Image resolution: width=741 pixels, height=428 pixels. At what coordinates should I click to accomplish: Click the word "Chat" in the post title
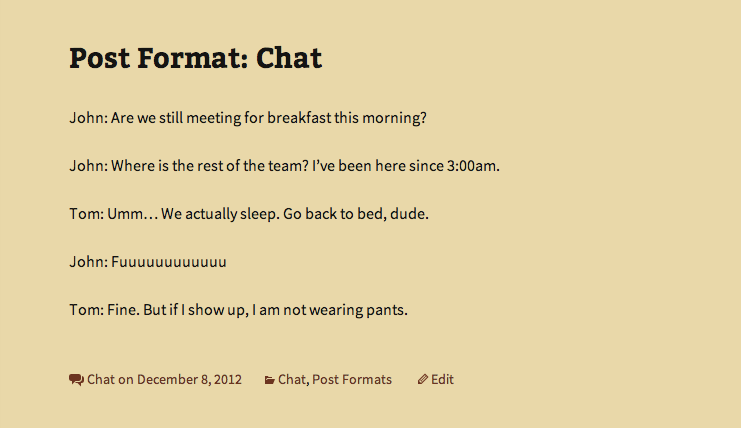[x=289, y=58]
